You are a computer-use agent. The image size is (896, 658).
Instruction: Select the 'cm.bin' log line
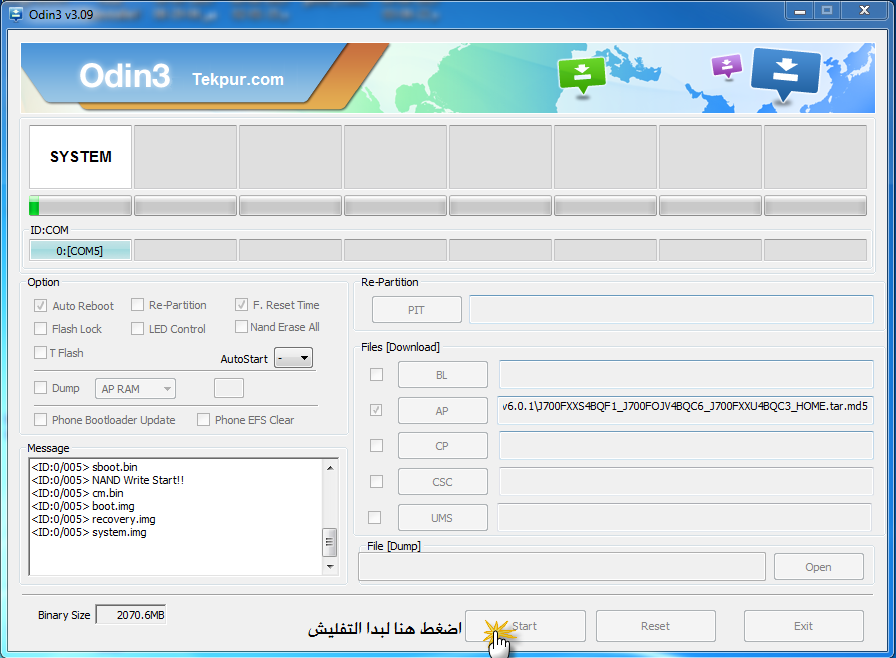click(78, 493)
